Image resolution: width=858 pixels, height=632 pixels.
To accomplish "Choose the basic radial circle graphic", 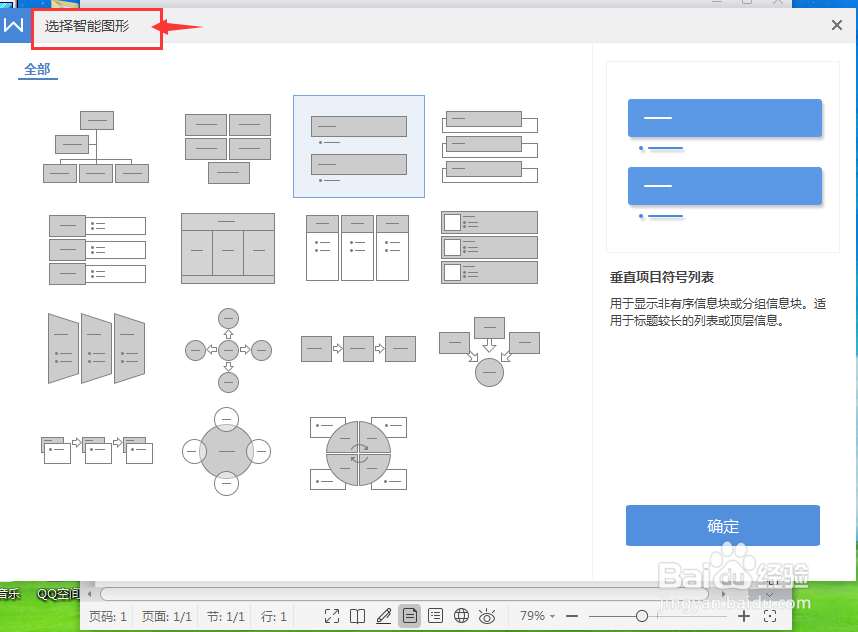I will [227, 451].
